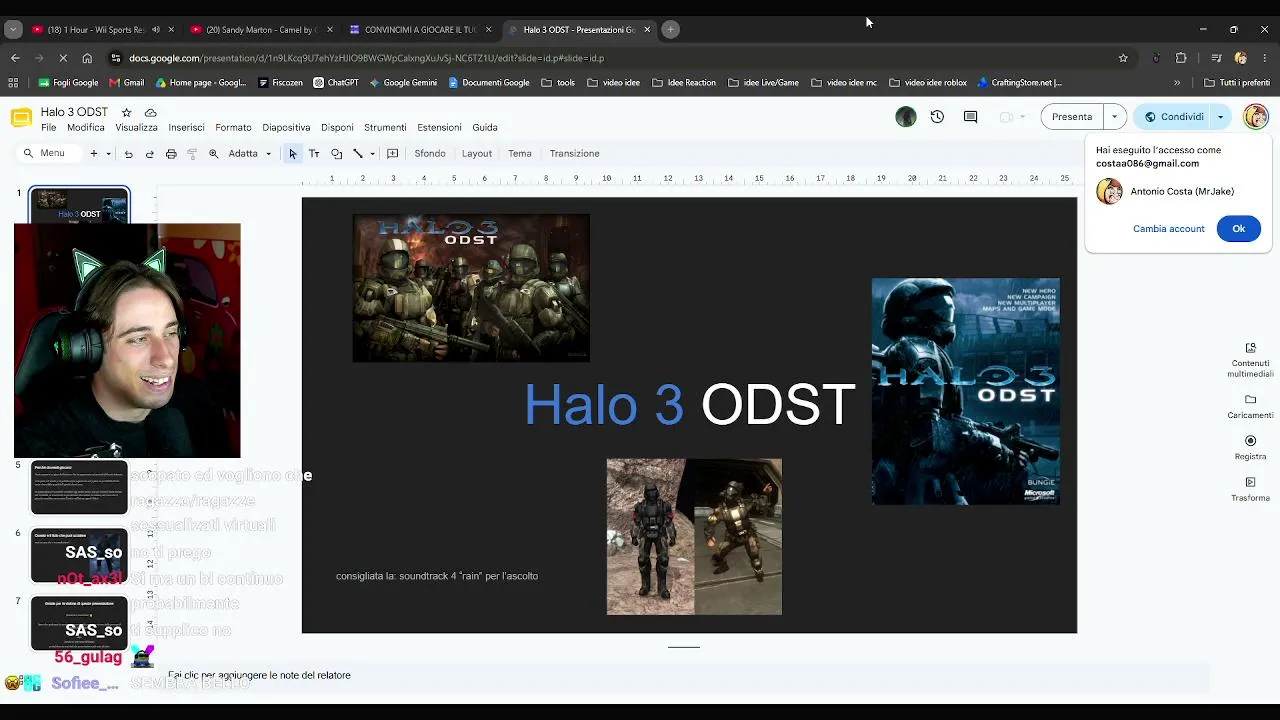
Task: Open the Tema theme button
Action: coord(520,154)
